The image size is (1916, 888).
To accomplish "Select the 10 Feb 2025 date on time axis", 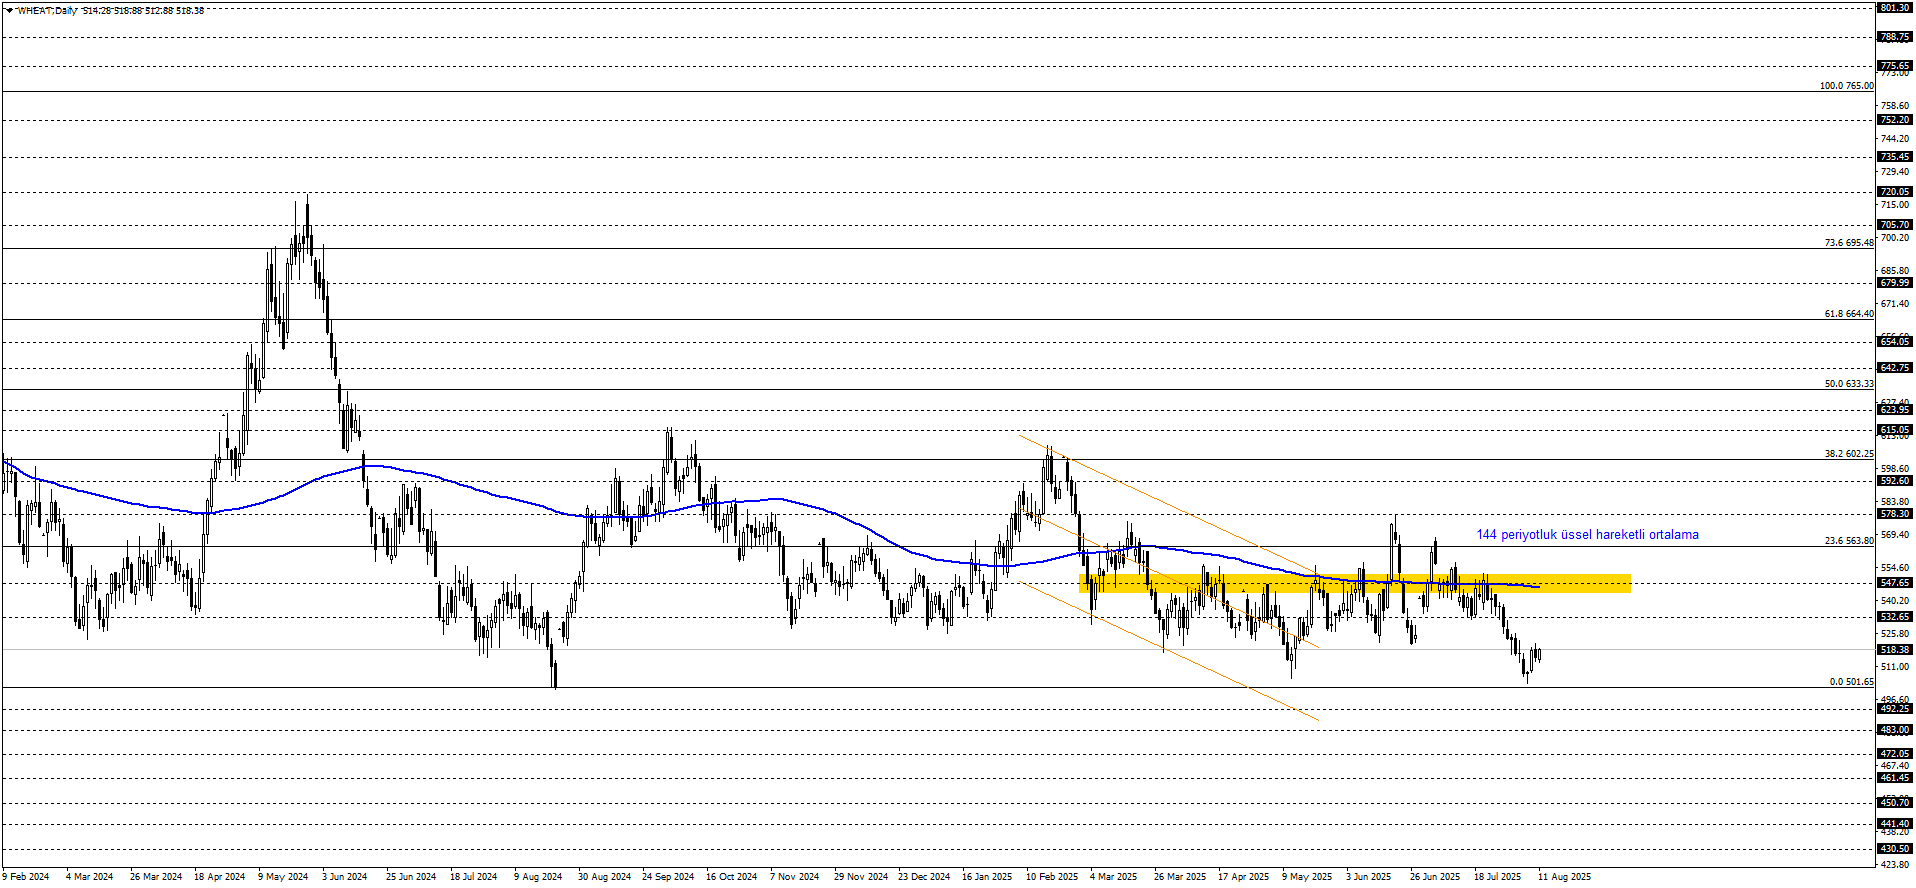I will 1052,877.
